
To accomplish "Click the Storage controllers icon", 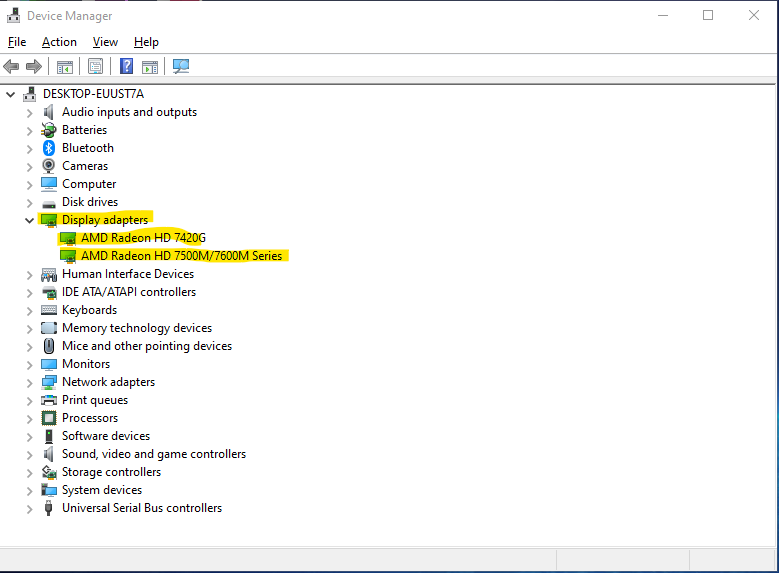I will [49, 472].
